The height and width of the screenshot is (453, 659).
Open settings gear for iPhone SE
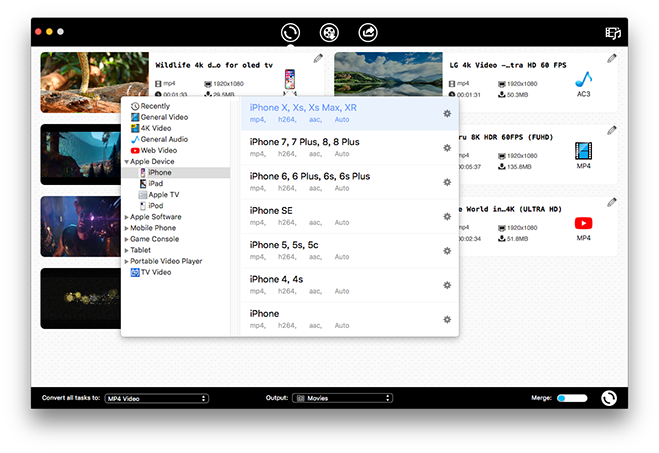tap(447, 216)
